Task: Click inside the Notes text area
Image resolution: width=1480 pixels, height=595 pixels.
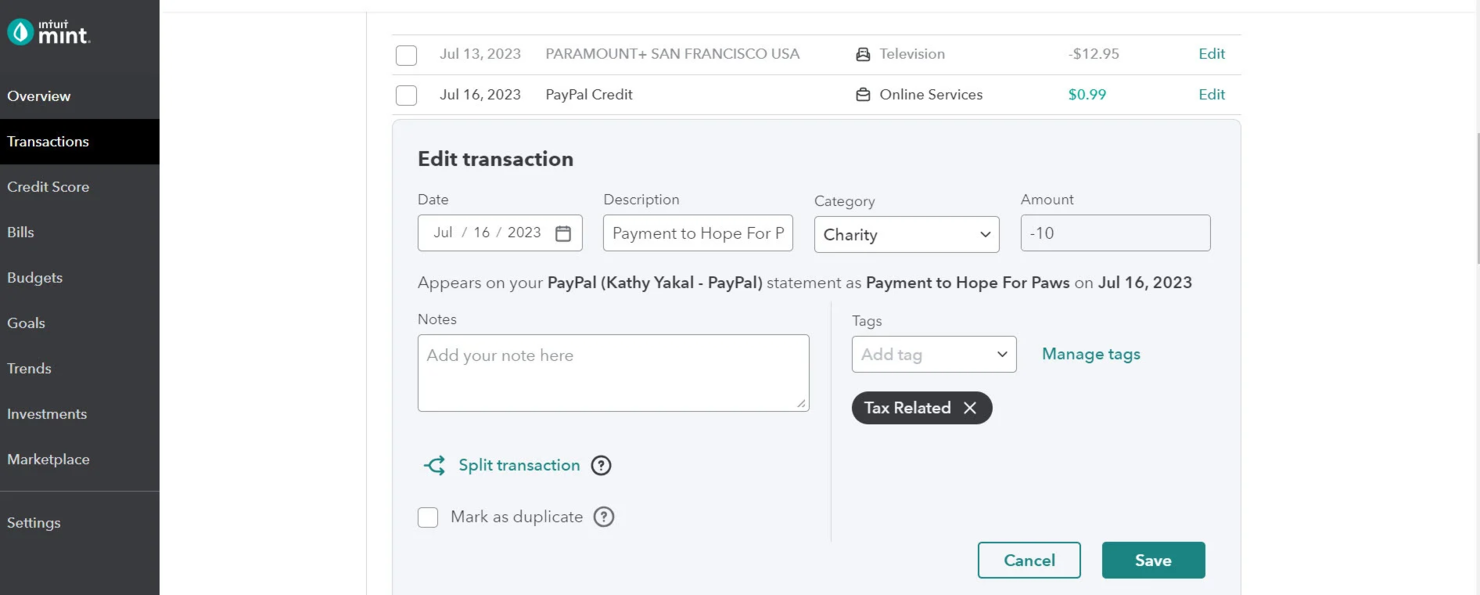Action: coord(613,372)
